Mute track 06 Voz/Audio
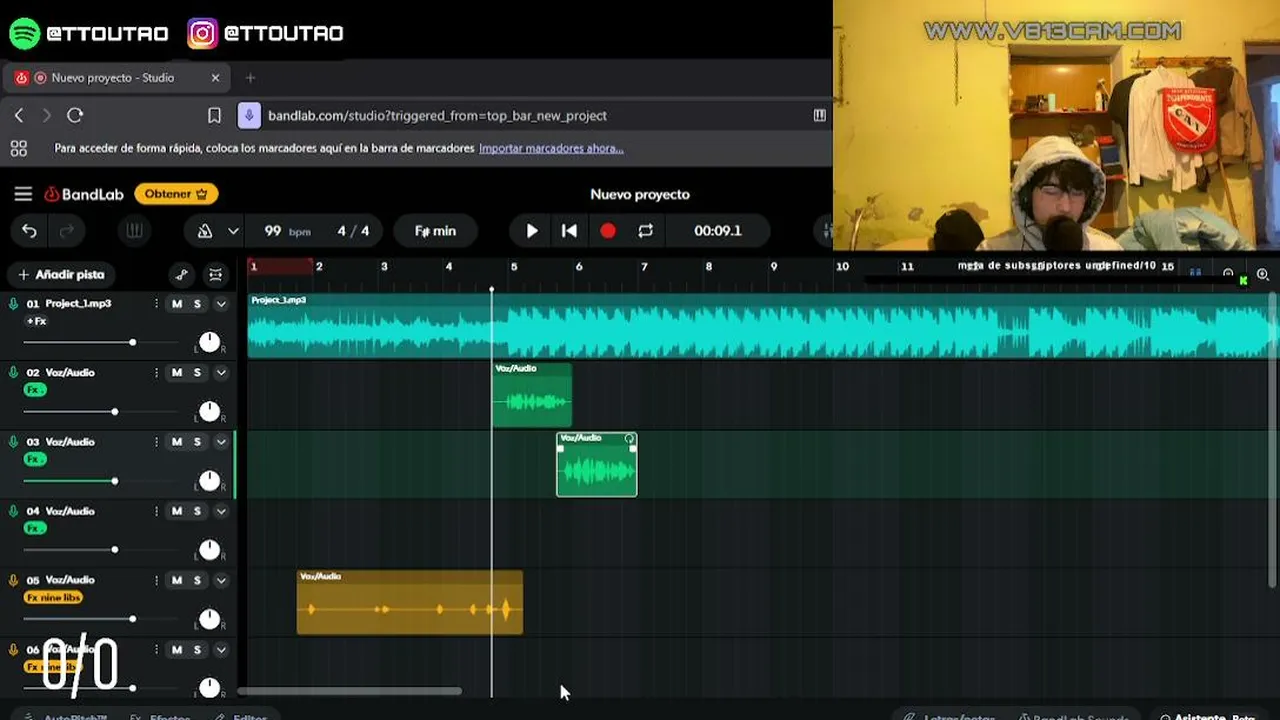1280x720 pixels. click(177, 650)
